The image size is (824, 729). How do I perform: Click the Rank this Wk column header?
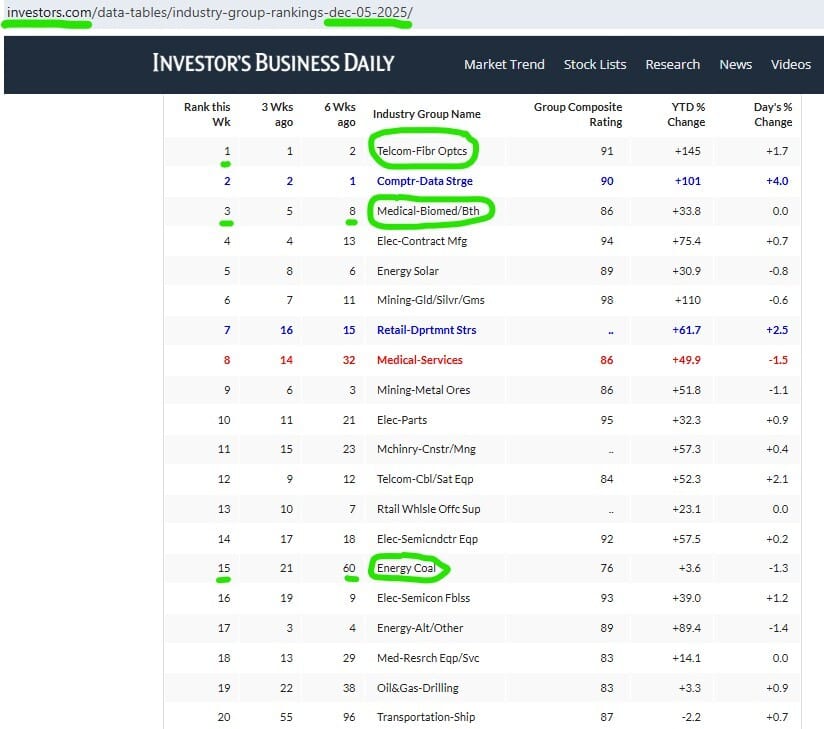[x=207, y=114]
